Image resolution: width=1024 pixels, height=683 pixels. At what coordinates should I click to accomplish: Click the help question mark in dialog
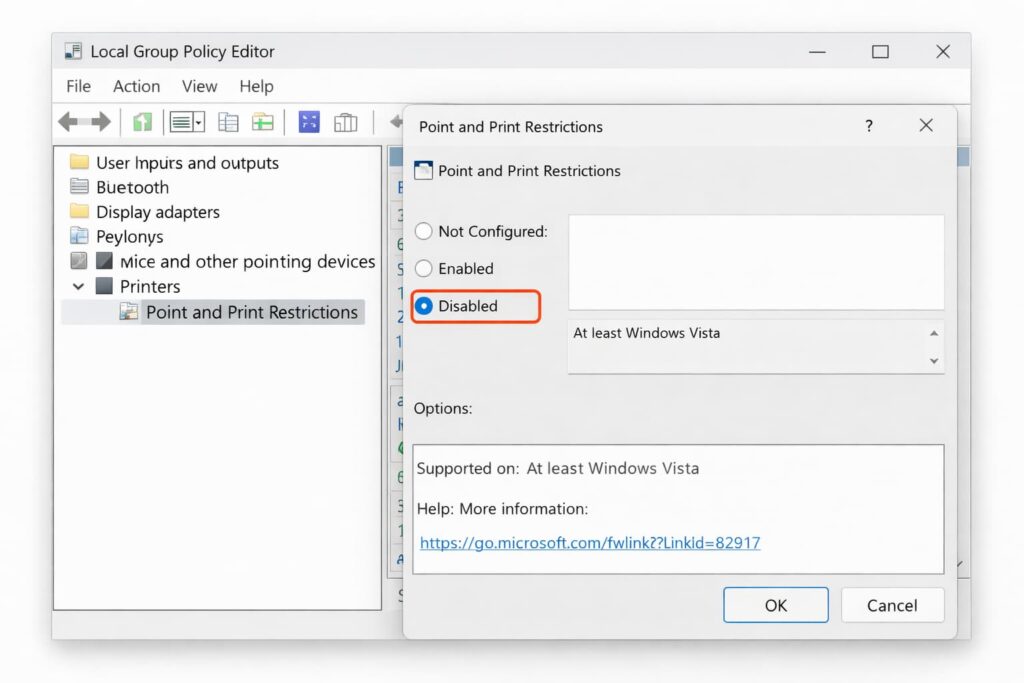point(868,126)
